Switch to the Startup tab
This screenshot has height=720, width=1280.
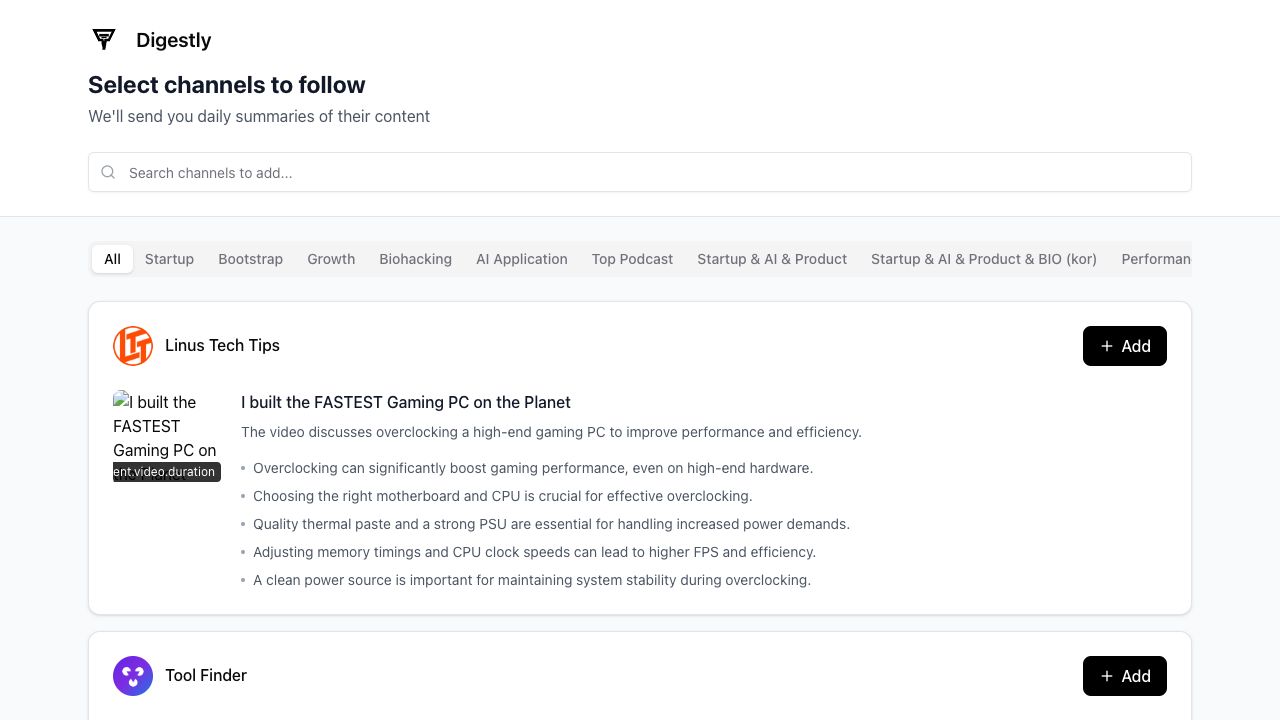(x=169, y=259)
